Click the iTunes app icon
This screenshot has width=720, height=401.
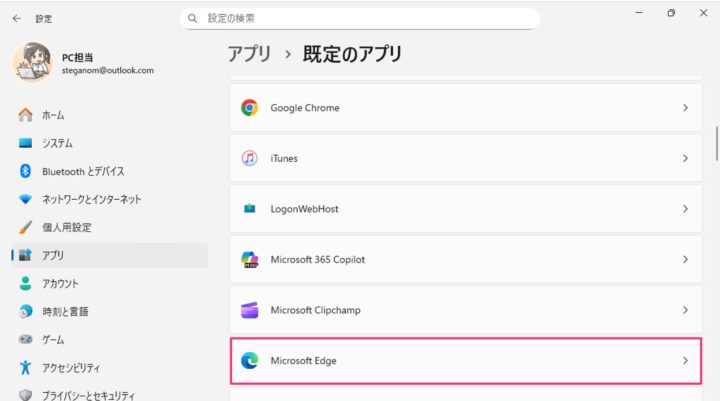249,158
